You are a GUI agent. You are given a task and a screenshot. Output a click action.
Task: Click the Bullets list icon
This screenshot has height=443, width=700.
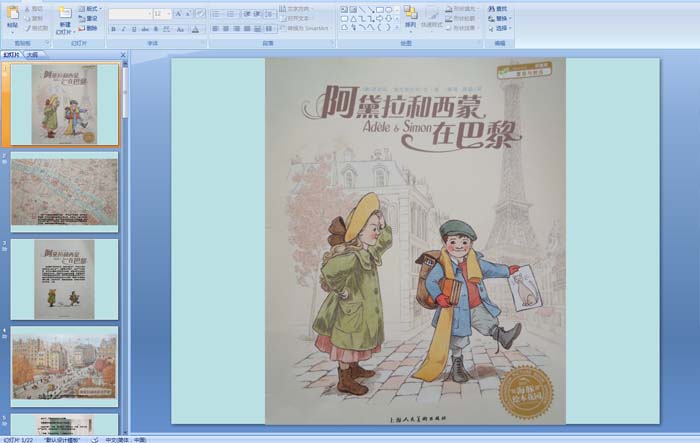(216, 14)
